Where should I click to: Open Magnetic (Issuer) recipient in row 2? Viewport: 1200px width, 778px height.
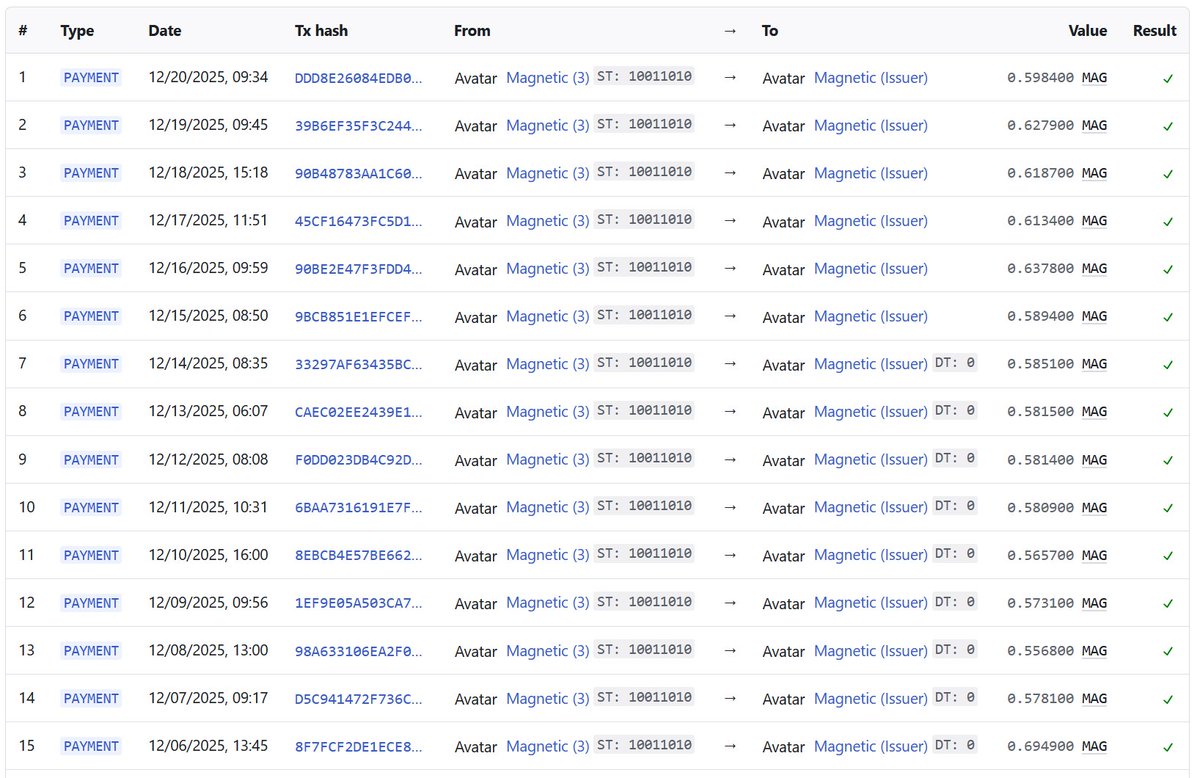pos(871,126)
